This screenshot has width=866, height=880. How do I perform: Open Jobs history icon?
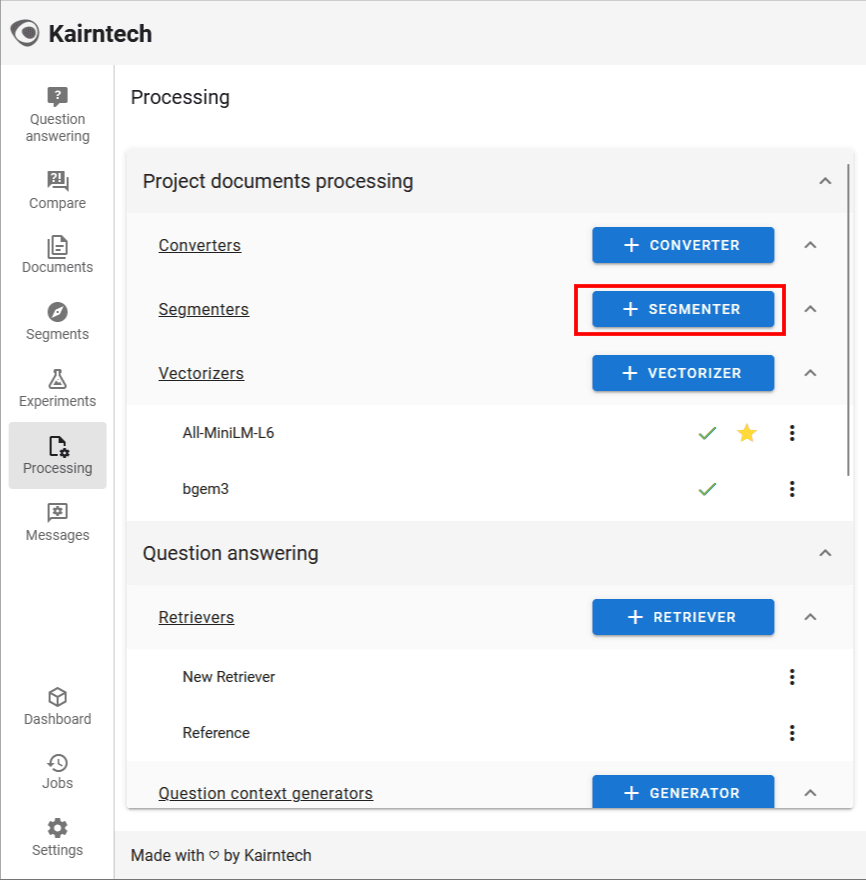click(x=57, y=763)
